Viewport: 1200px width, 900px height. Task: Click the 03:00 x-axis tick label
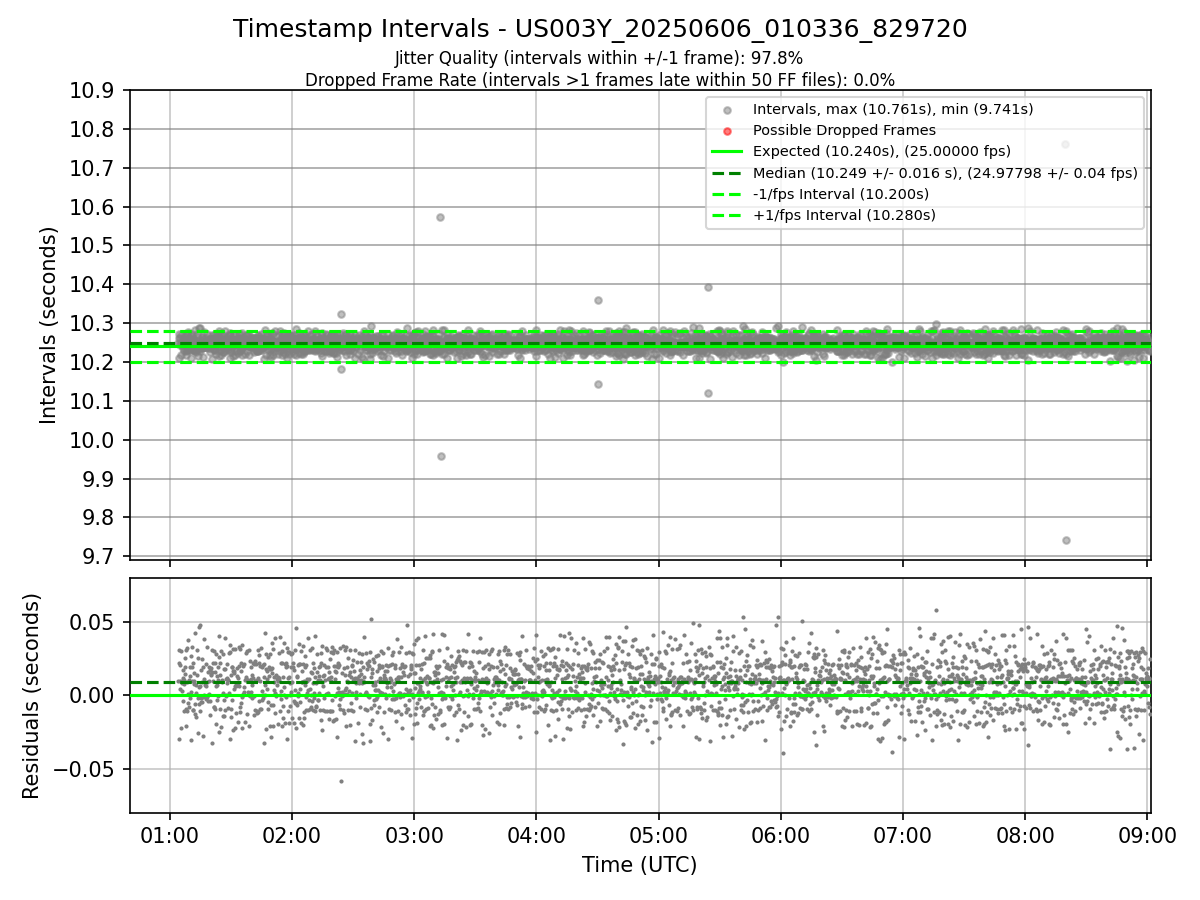[x=413, y=834]
